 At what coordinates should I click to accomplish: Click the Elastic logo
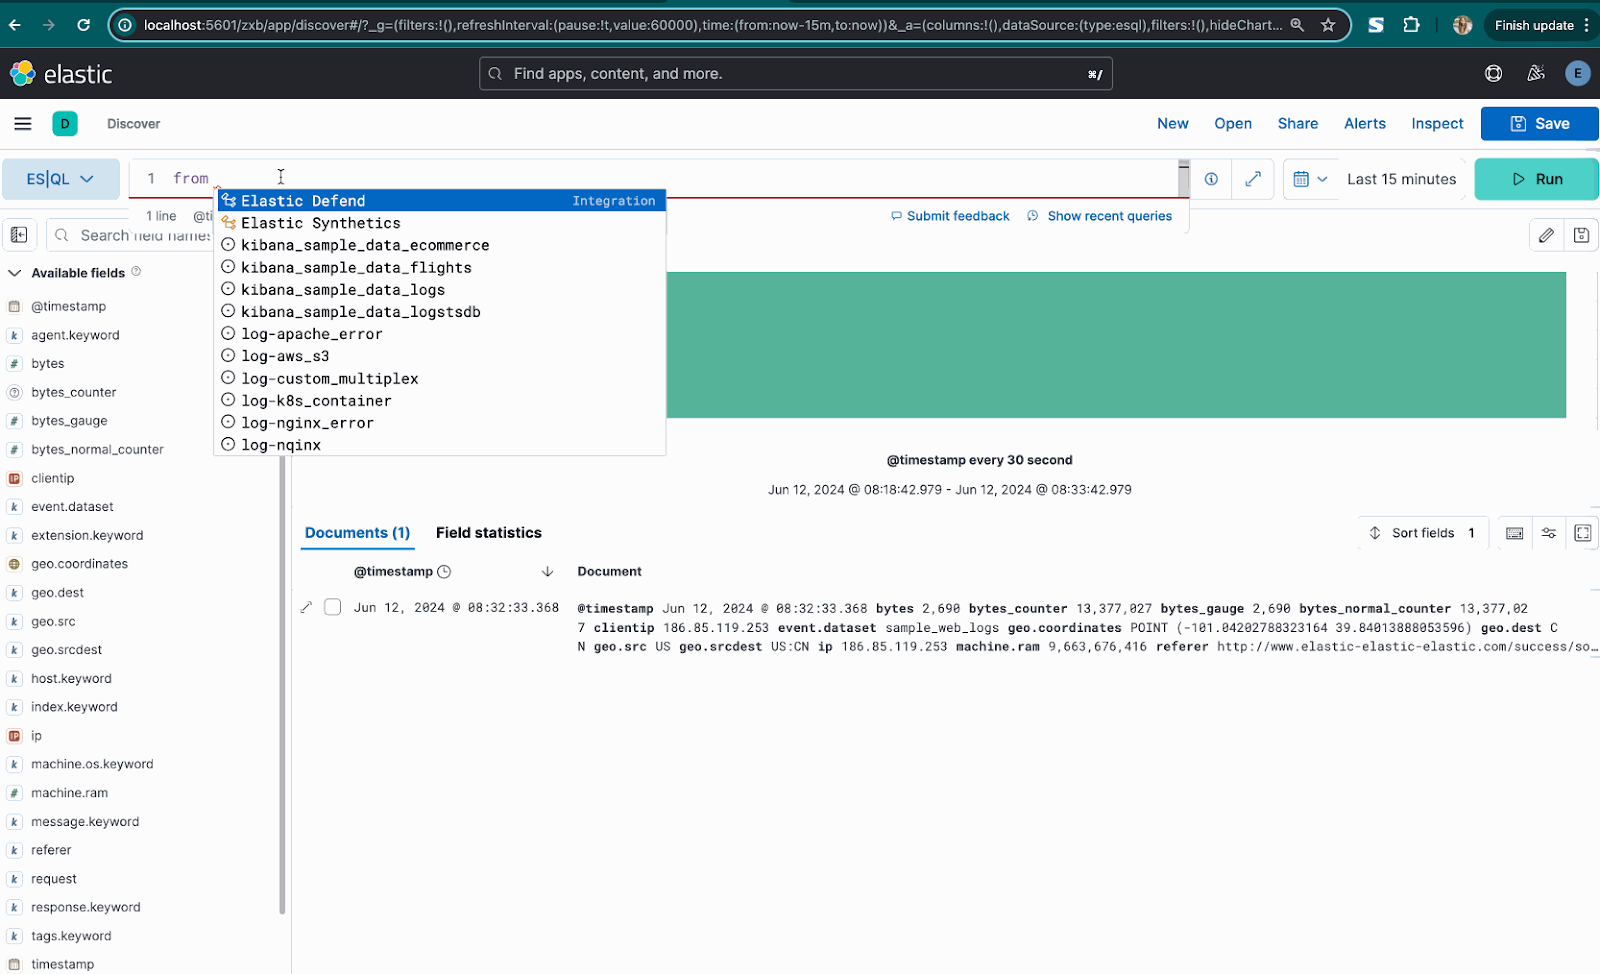(x=61, y=73)
